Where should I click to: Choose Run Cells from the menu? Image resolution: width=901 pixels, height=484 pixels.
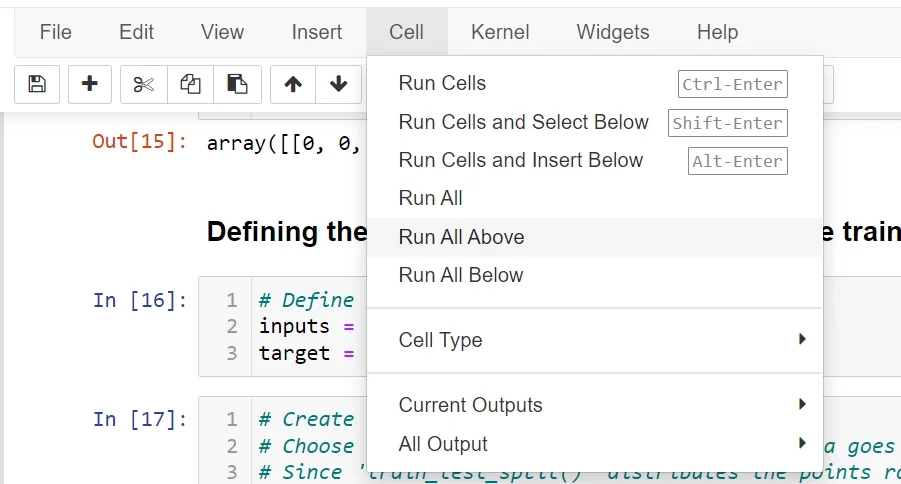pos(442,83)
